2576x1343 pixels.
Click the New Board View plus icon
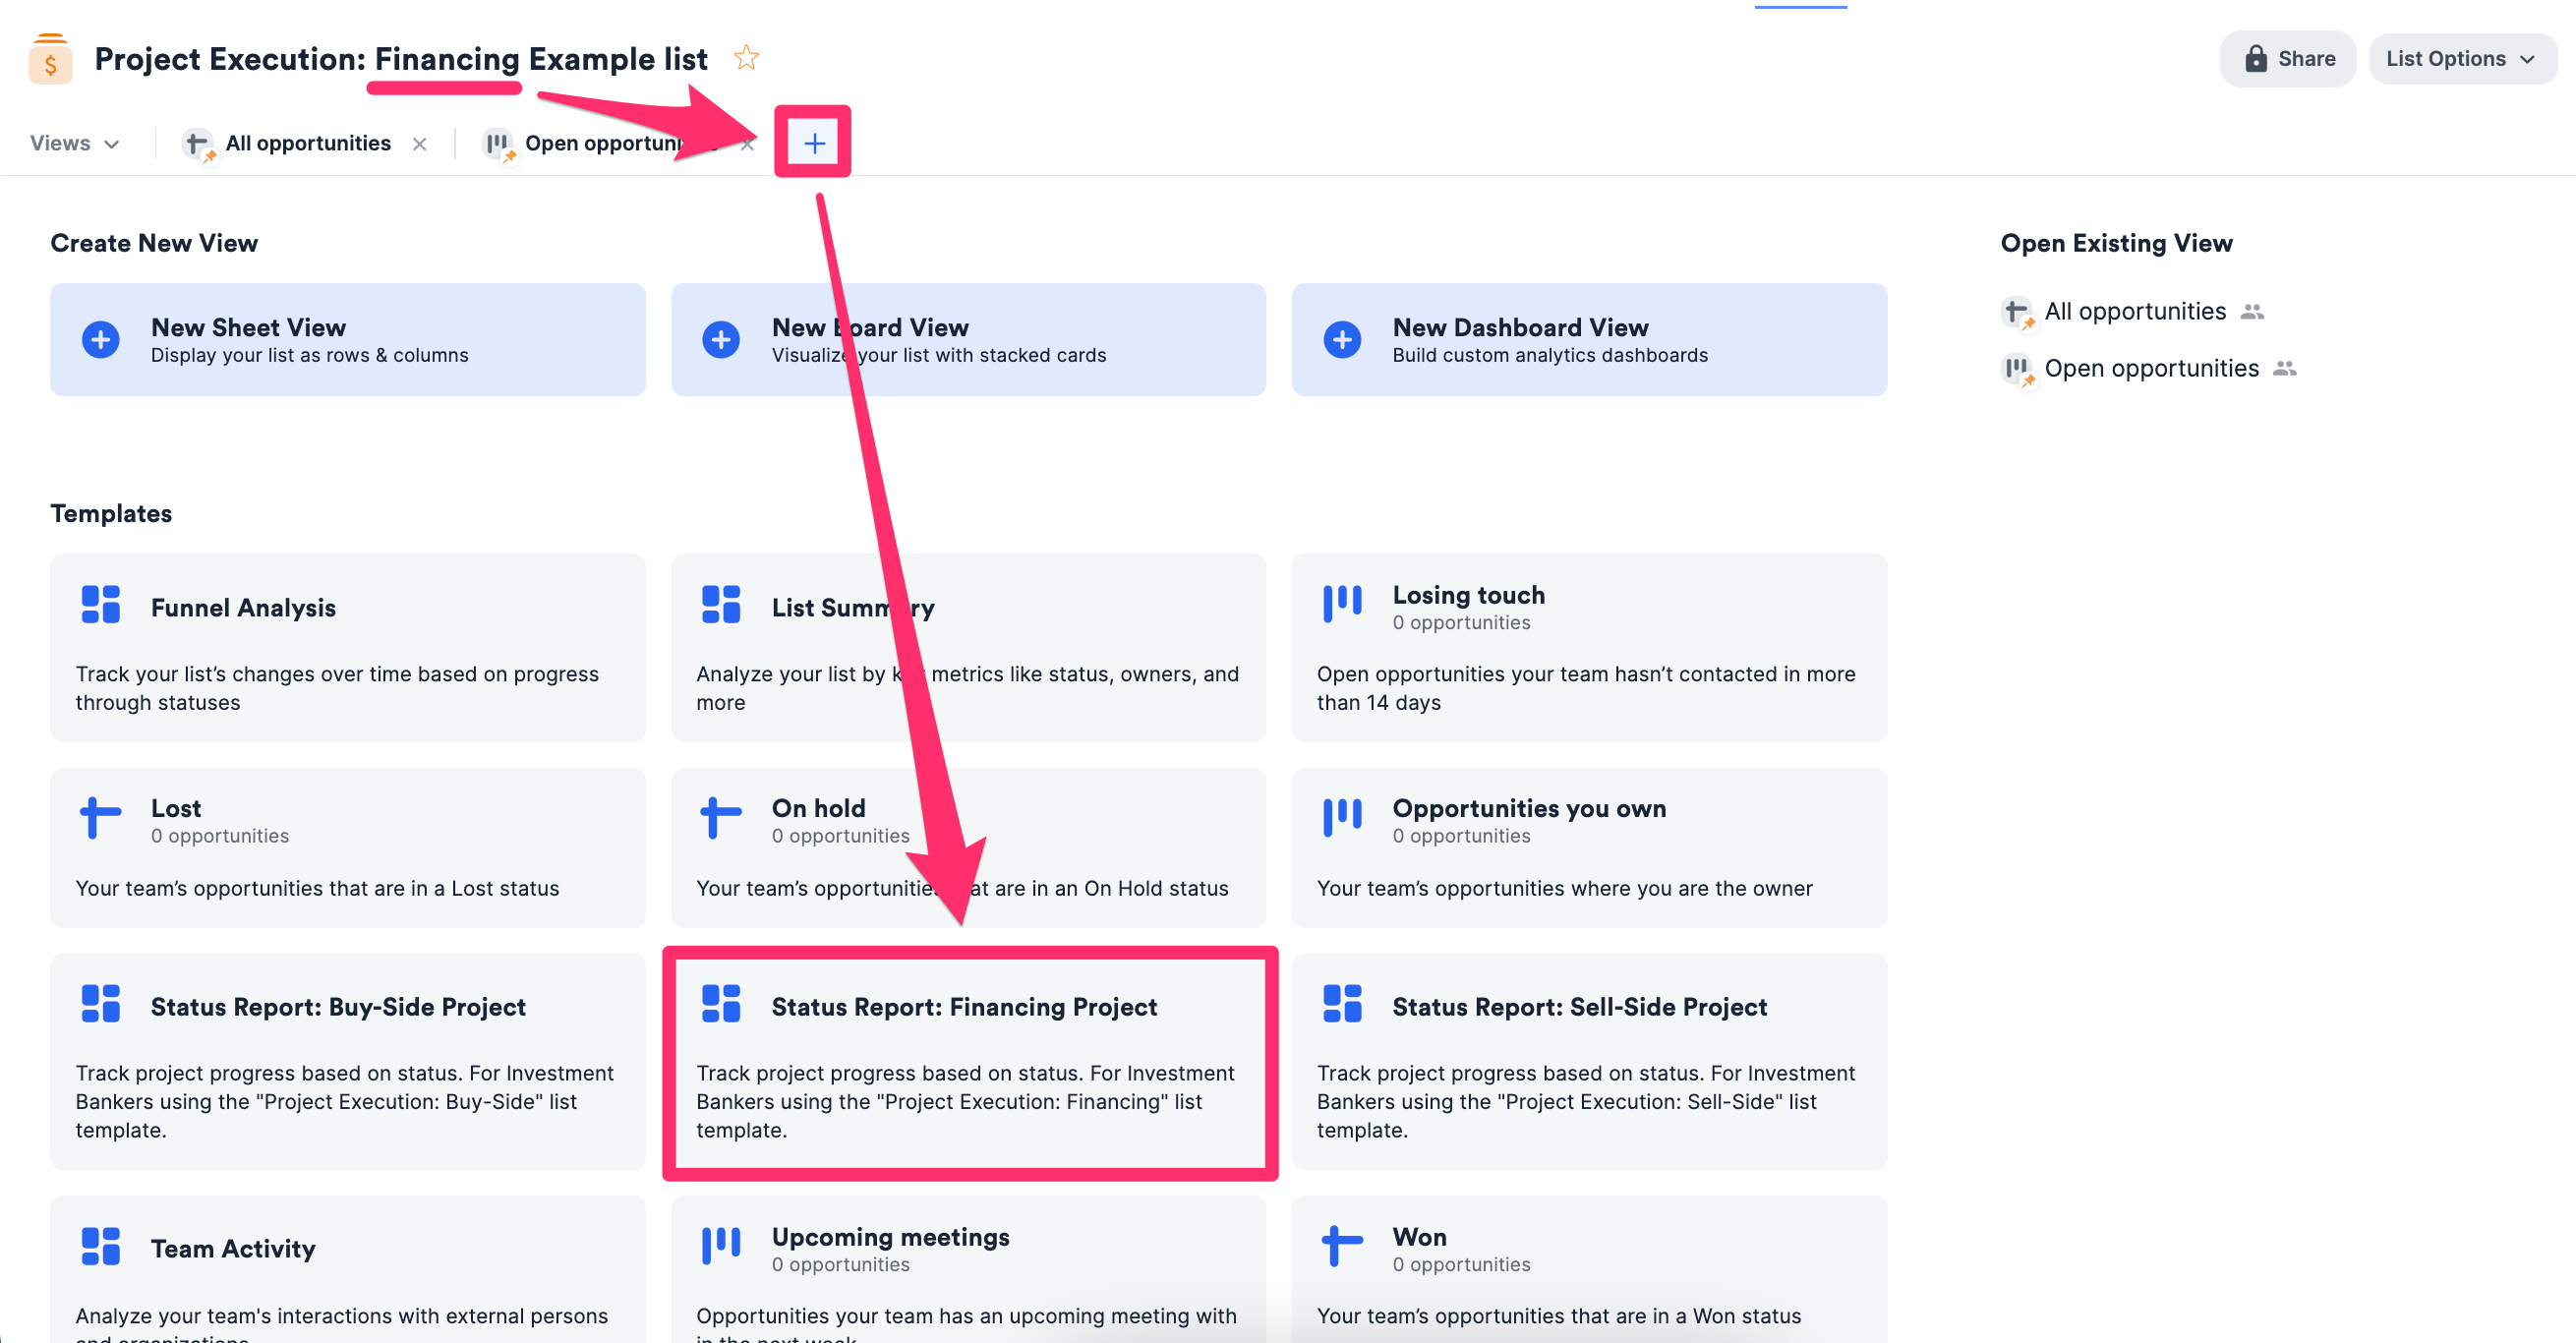point(721,339)
